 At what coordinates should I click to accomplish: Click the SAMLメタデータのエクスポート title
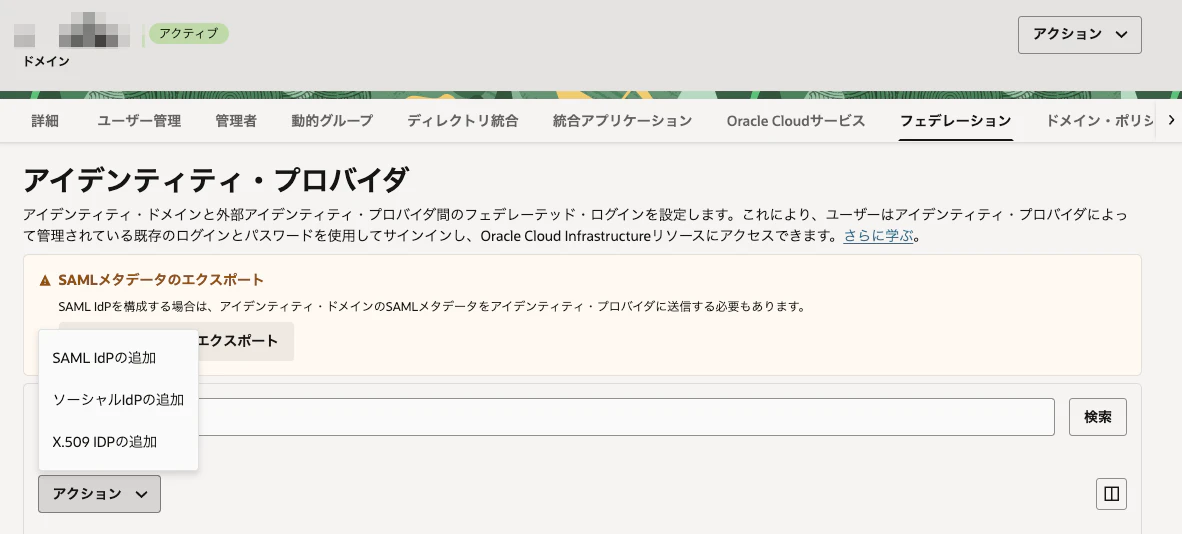161,280
